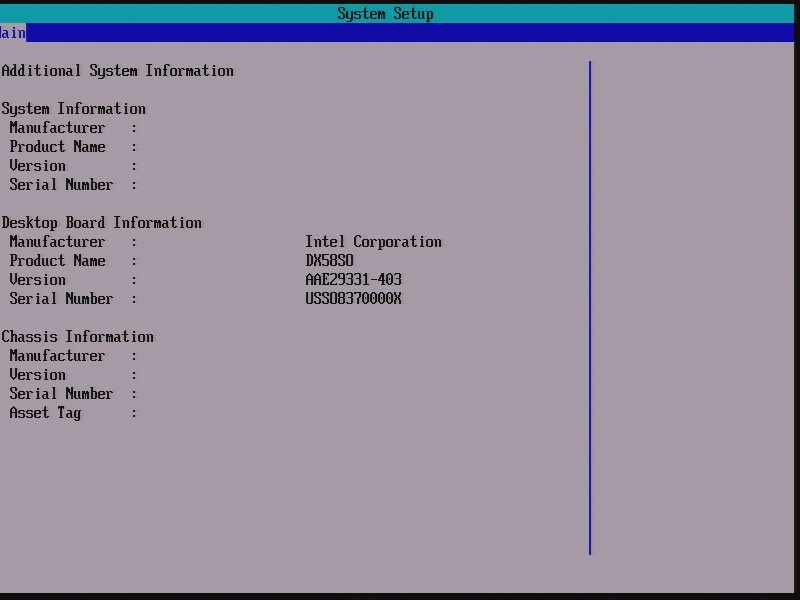800x600 pixels.
Task: Select the AAE29331-403 board version value
Action: tap(353, 279)
